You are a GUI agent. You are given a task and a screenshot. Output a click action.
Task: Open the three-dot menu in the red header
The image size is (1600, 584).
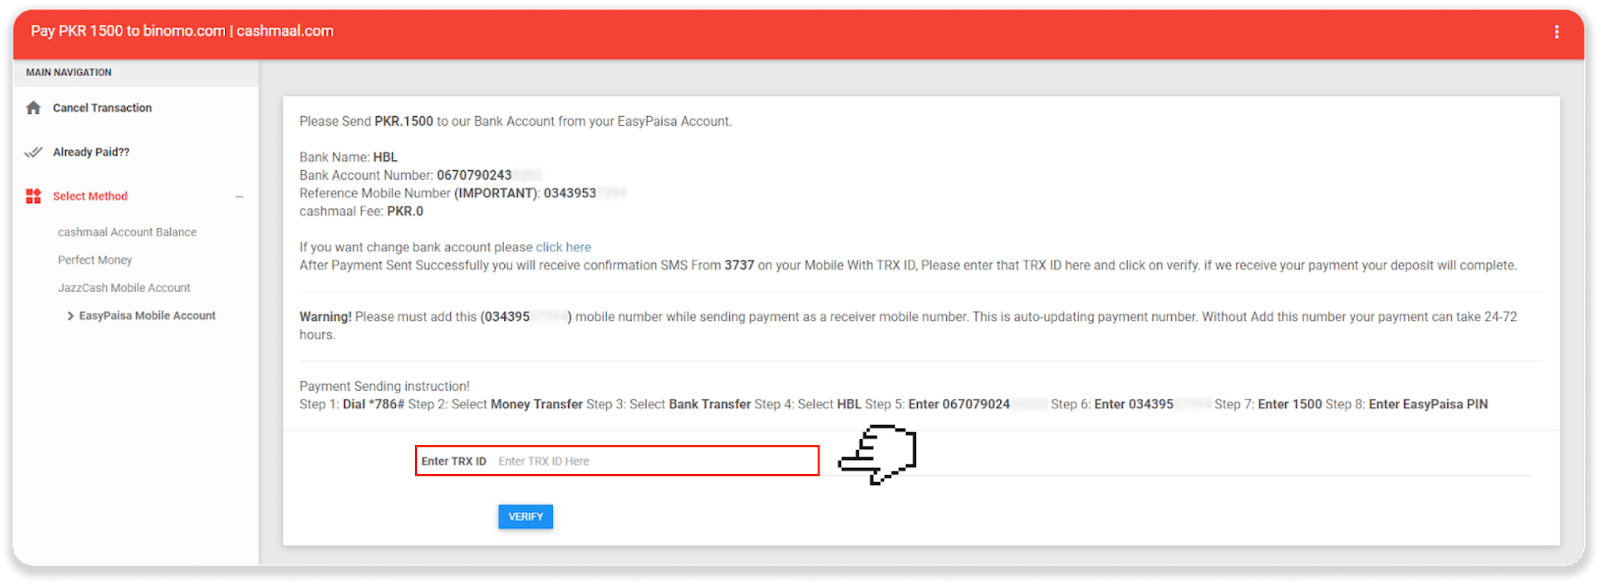(1556, 32)
